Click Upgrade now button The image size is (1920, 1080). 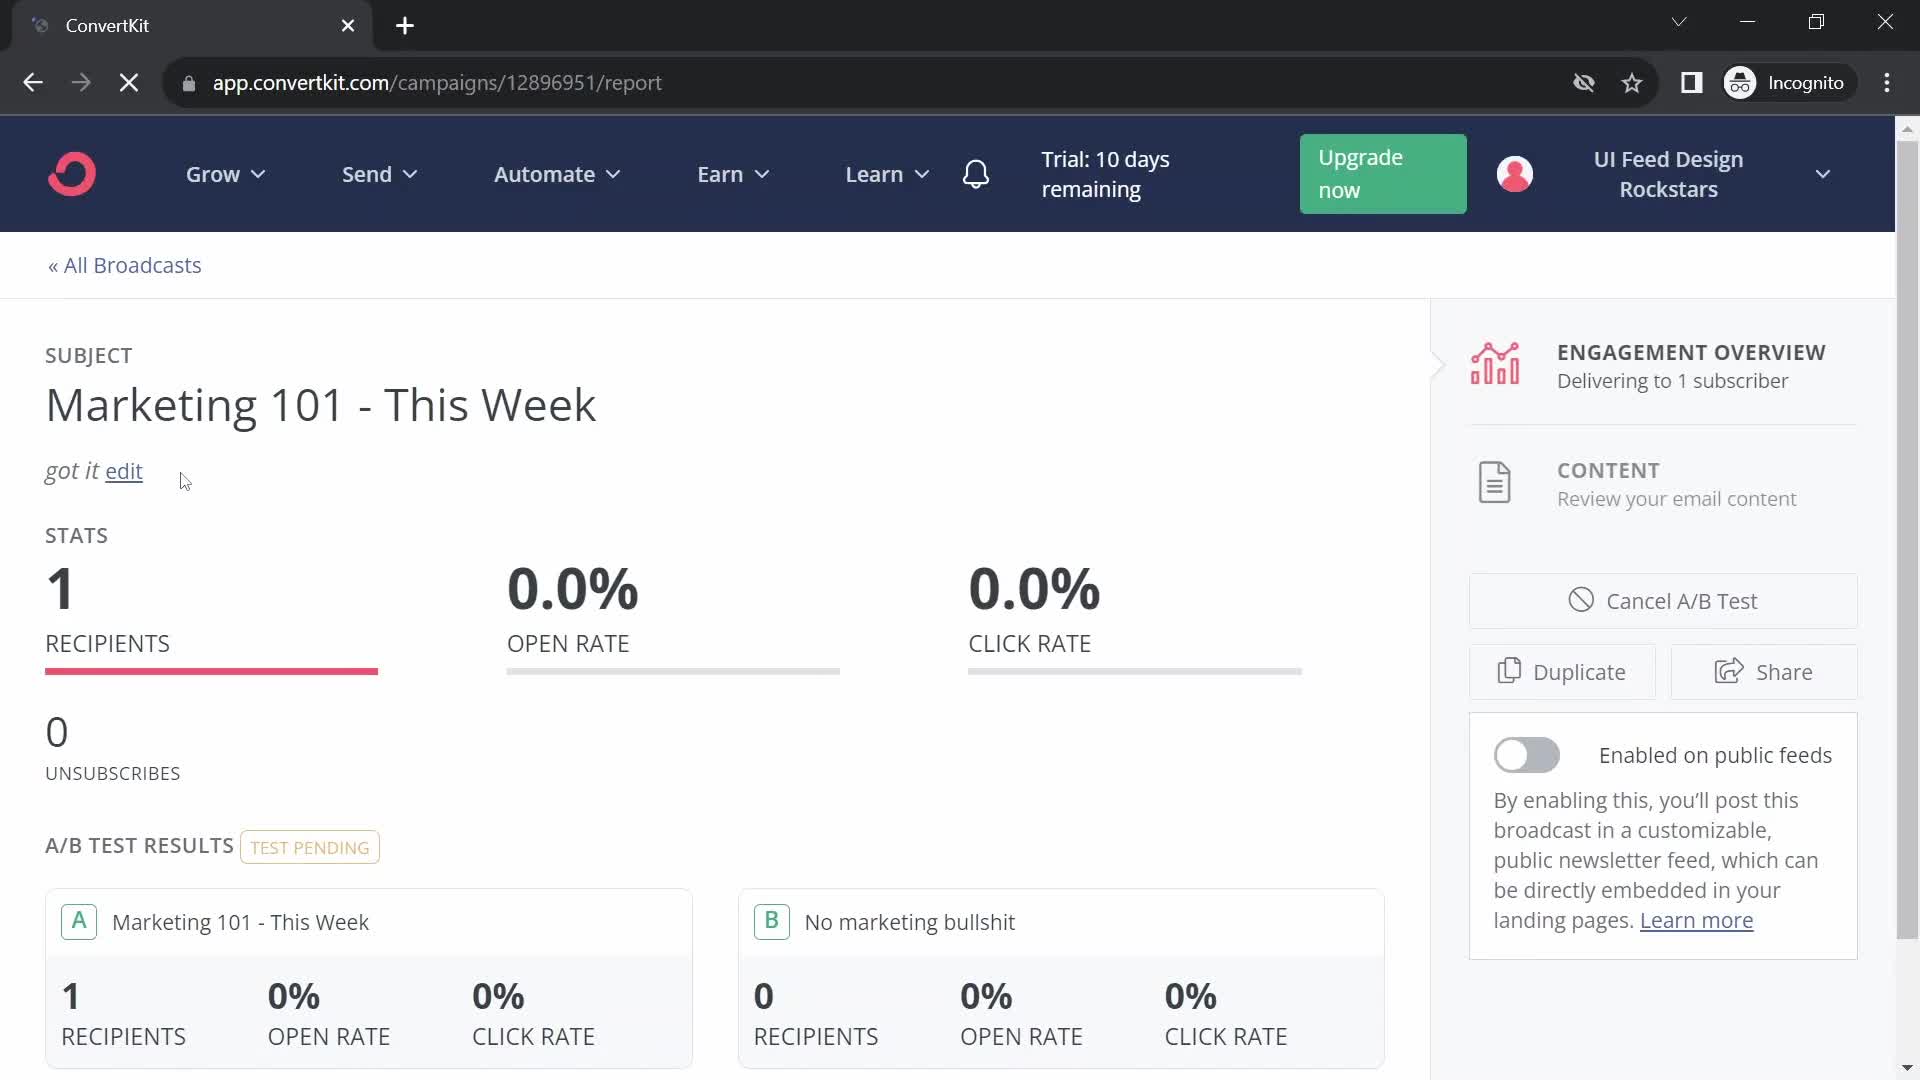pyautogui.click(x=1382, y=174)
